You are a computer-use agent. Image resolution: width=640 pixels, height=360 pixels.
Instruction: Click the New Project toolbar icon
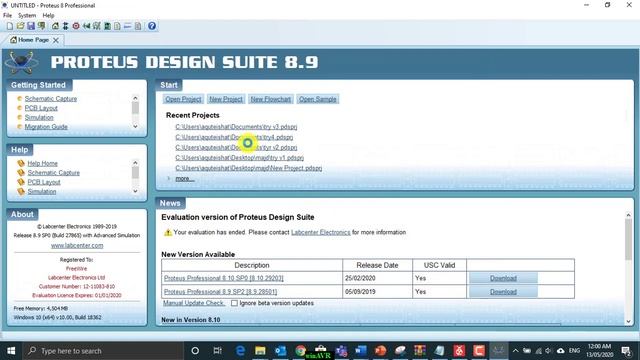pos(10,26)
